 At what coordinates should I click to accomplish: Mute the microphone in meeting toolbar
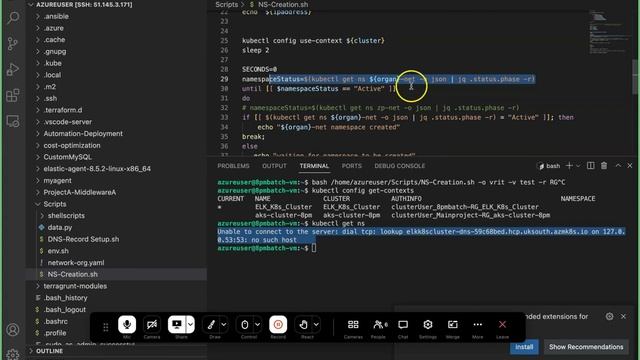[x=127, y=324]
